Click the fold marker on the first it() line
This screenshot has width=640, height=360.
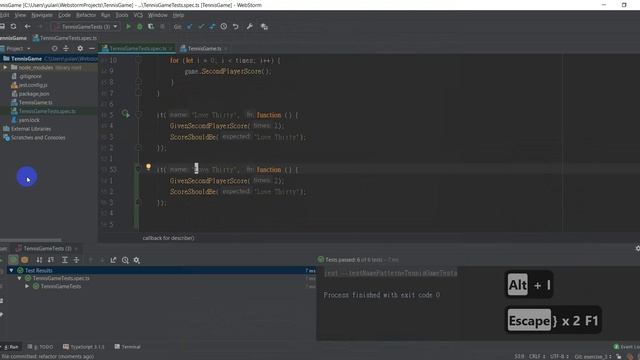[x=139, y=115]
